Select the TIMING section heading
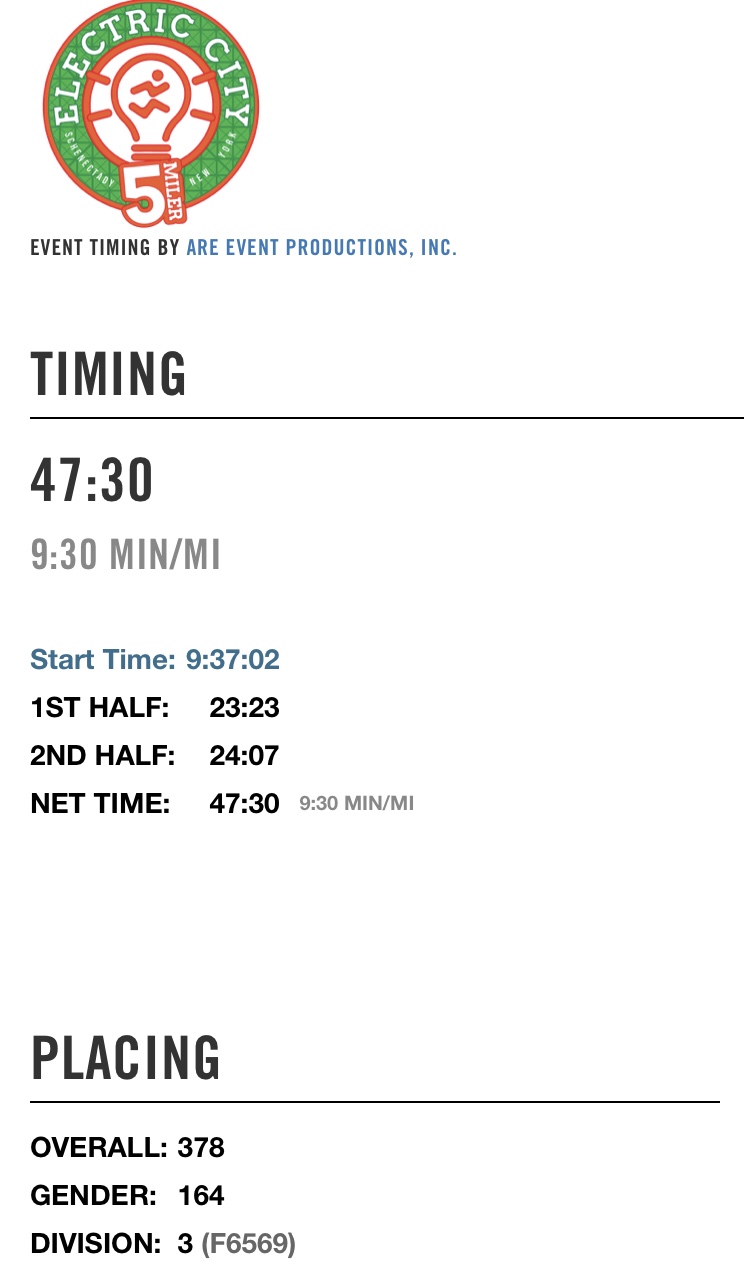This screenshot has height=1278, width=744. 109,374
